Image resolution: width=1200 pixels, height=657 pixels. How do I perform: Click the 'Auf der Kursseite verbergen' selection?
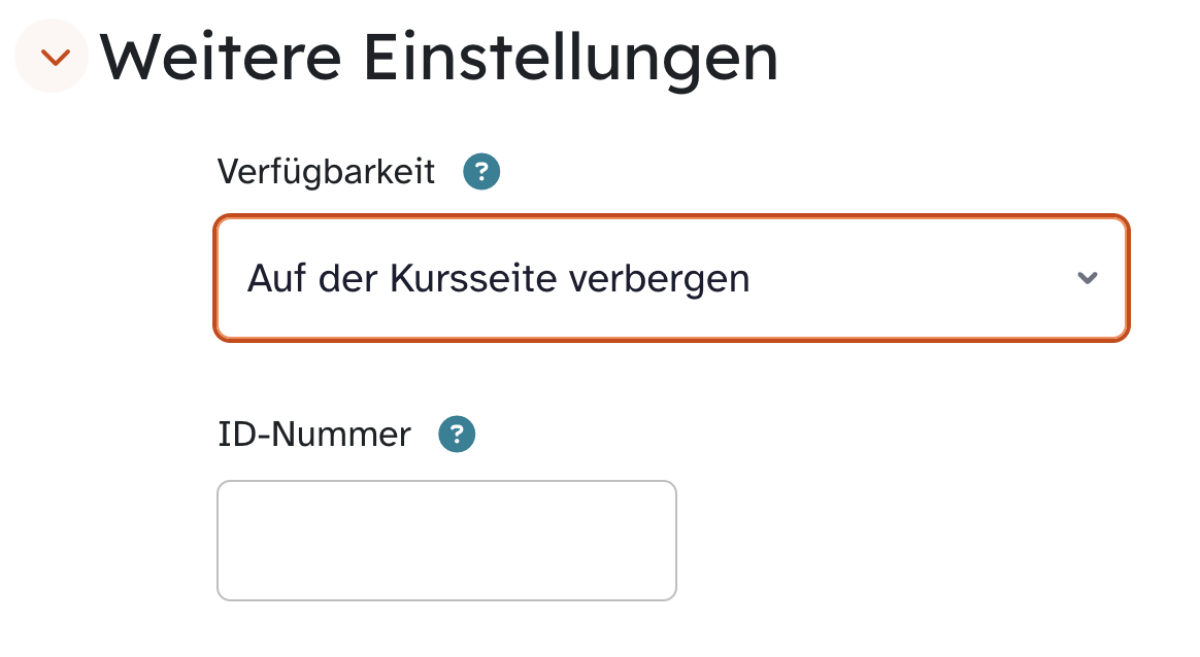coord(498,278)
